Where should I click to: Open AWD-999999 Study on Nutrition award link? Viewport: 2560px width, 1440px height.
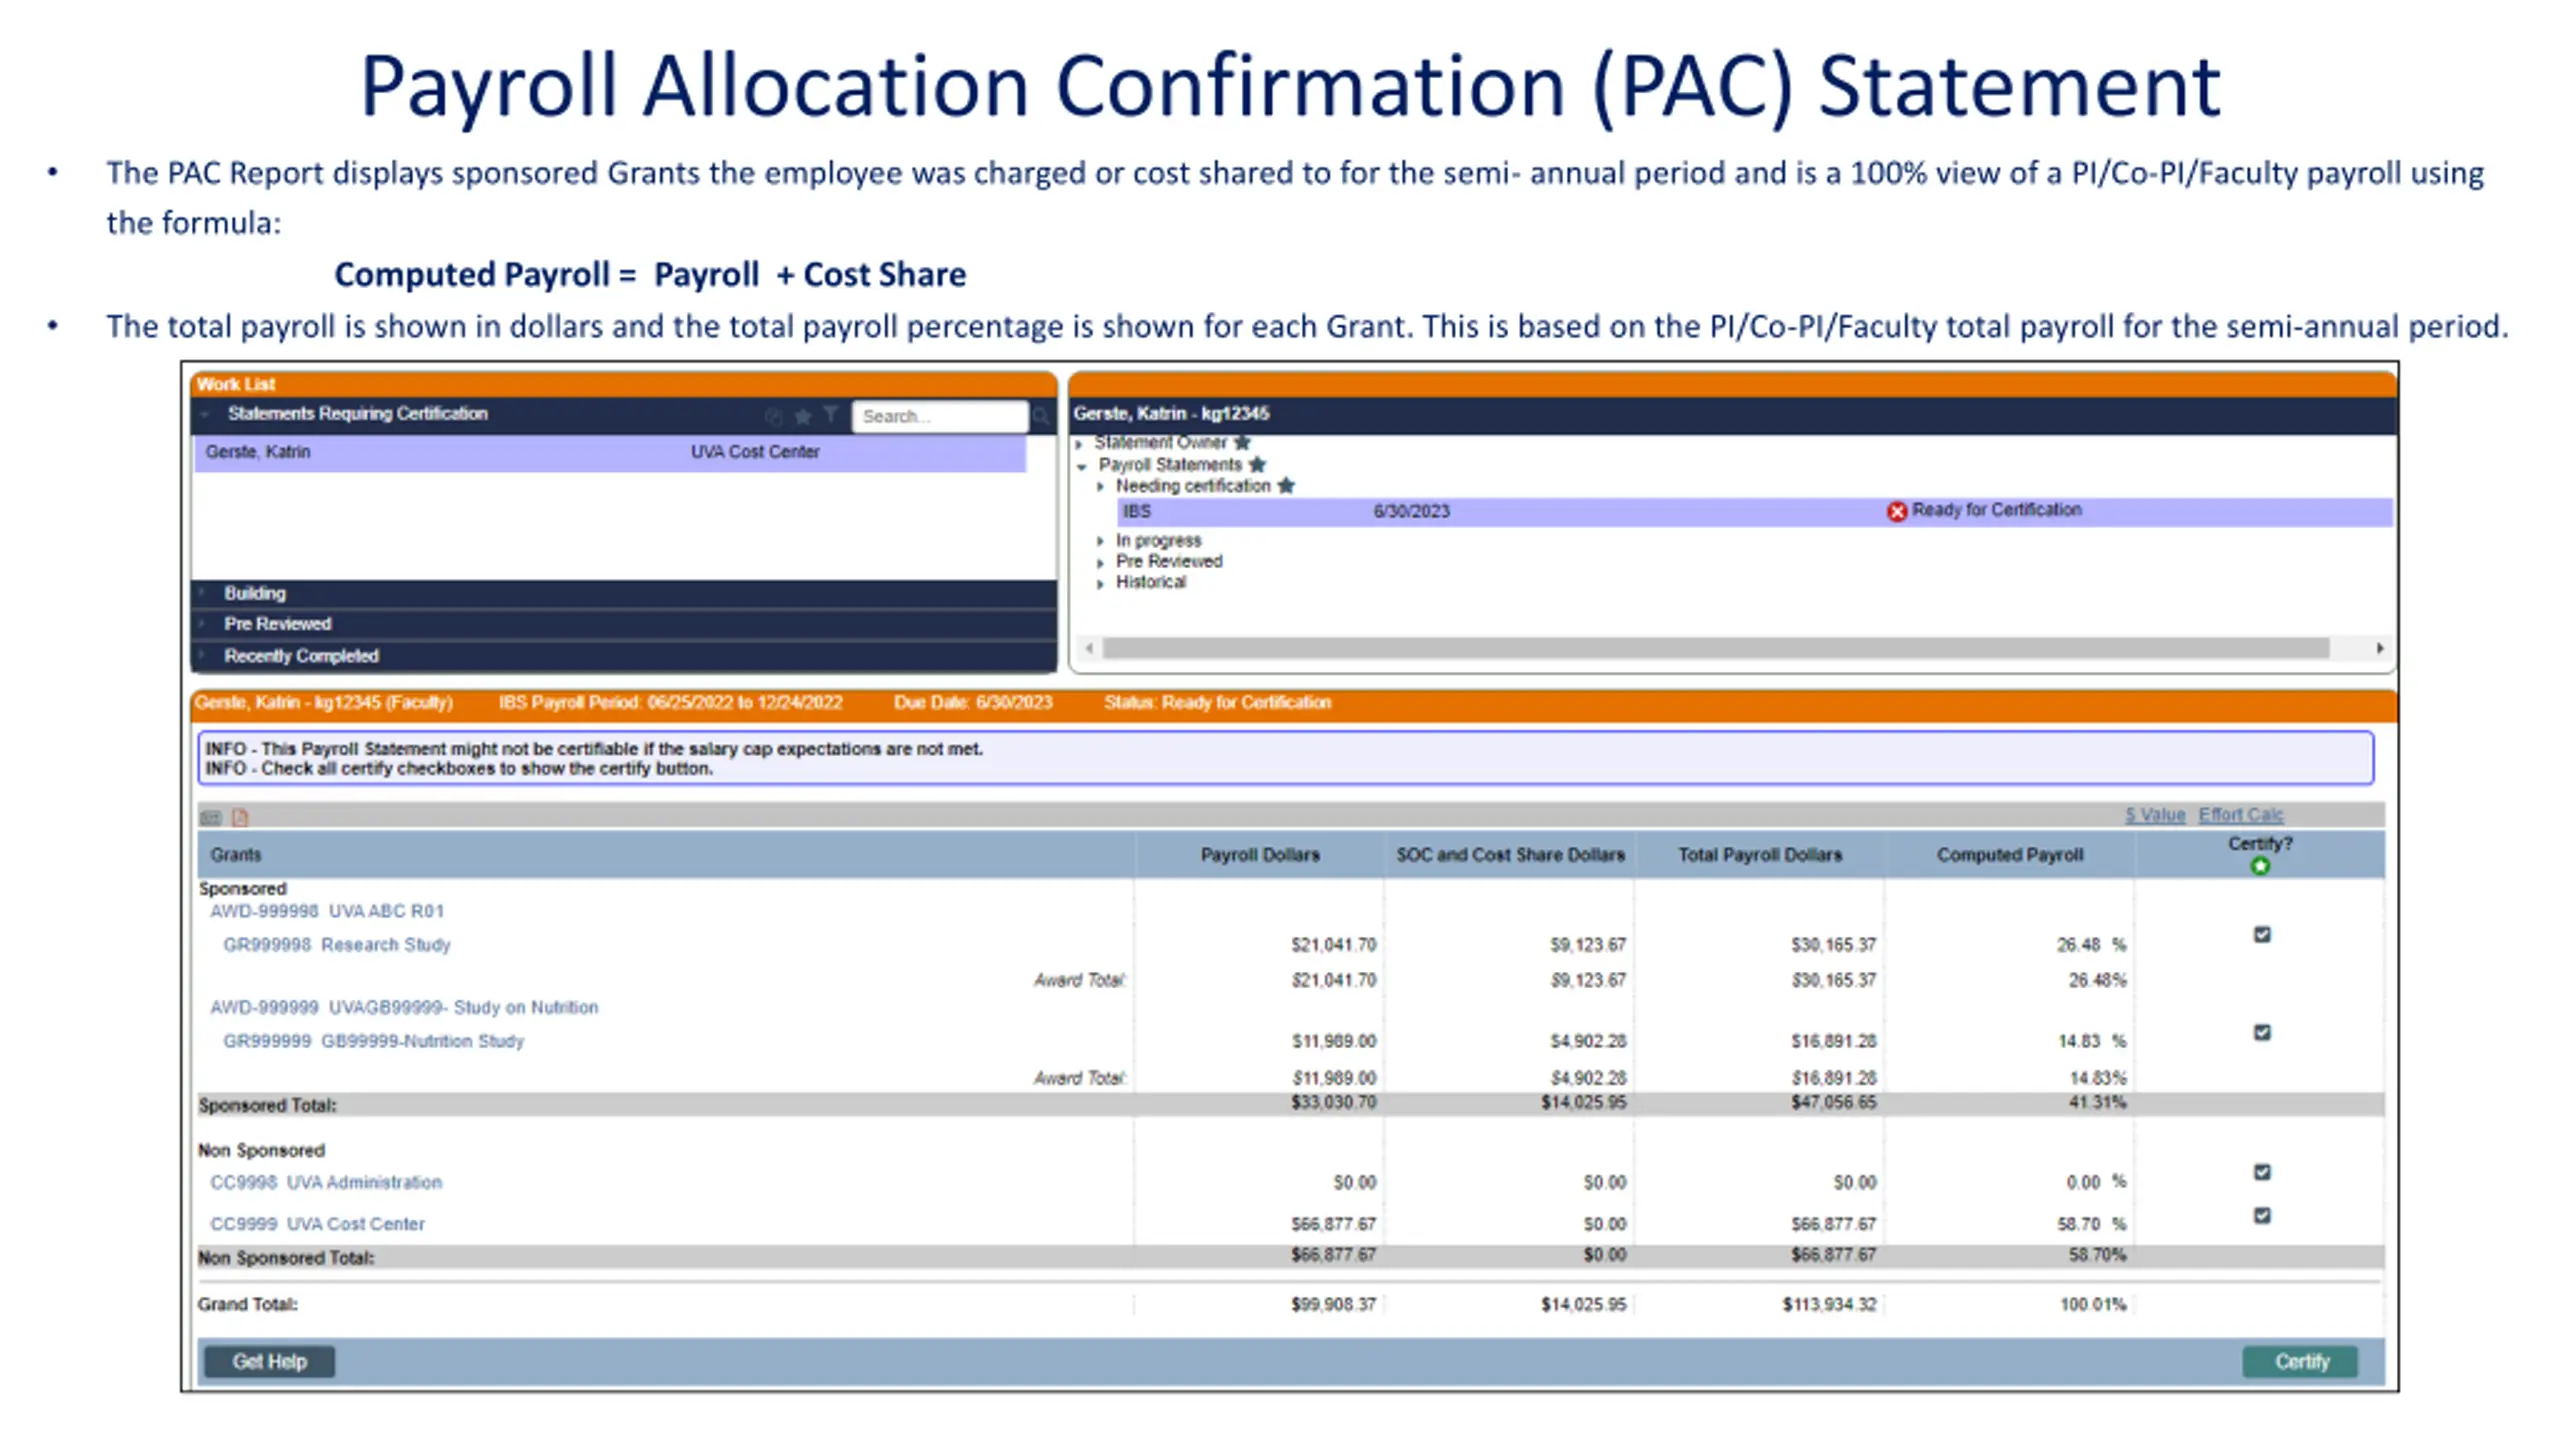click(x=403, y=1007)
